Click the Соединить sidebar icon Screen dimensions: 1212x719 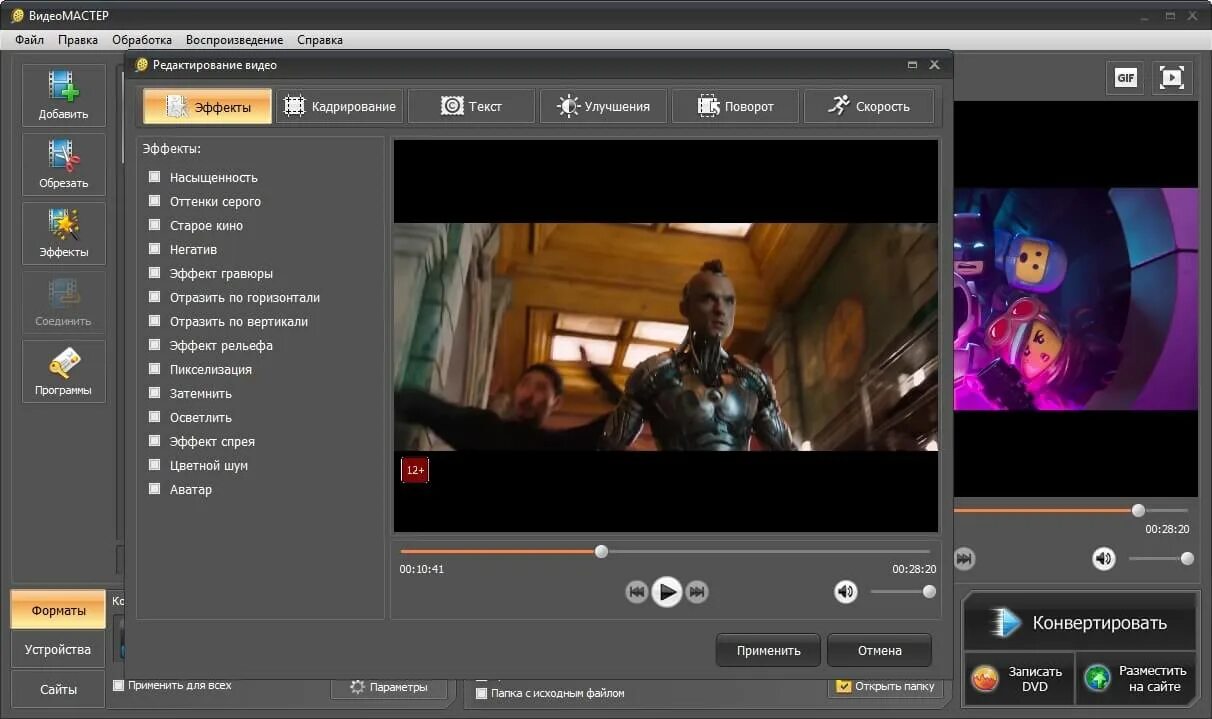tap(63, 302)
